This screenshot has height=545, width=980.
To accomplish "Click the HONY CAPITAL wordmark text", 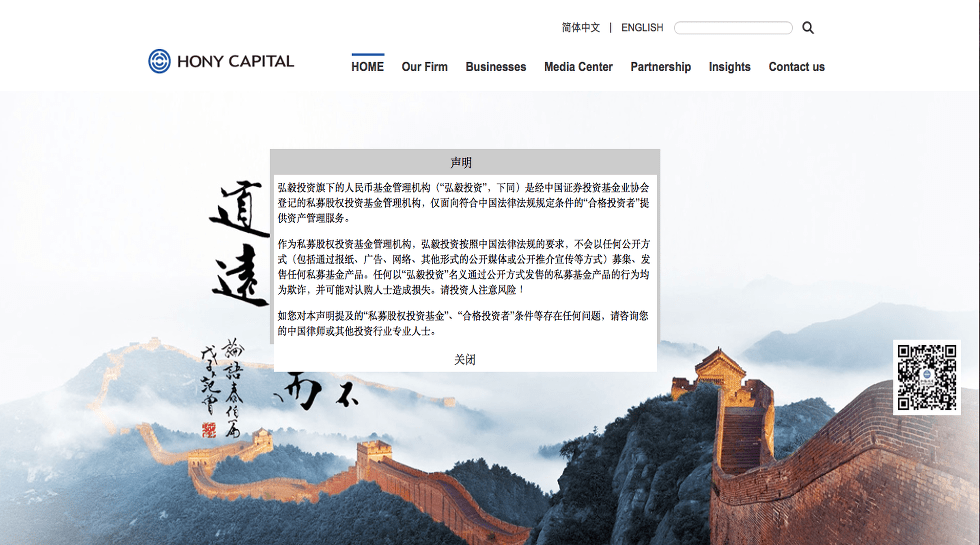I will click(235, 61).
